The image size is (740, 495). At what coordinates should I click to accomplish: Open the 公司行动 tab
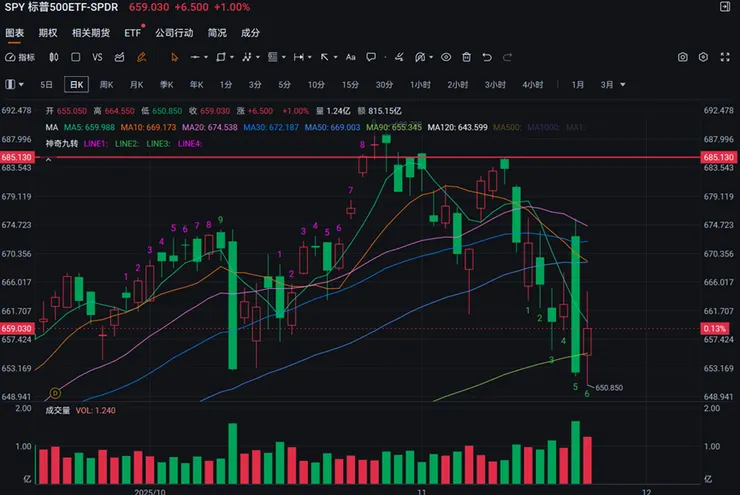click(x=174, y=33)
